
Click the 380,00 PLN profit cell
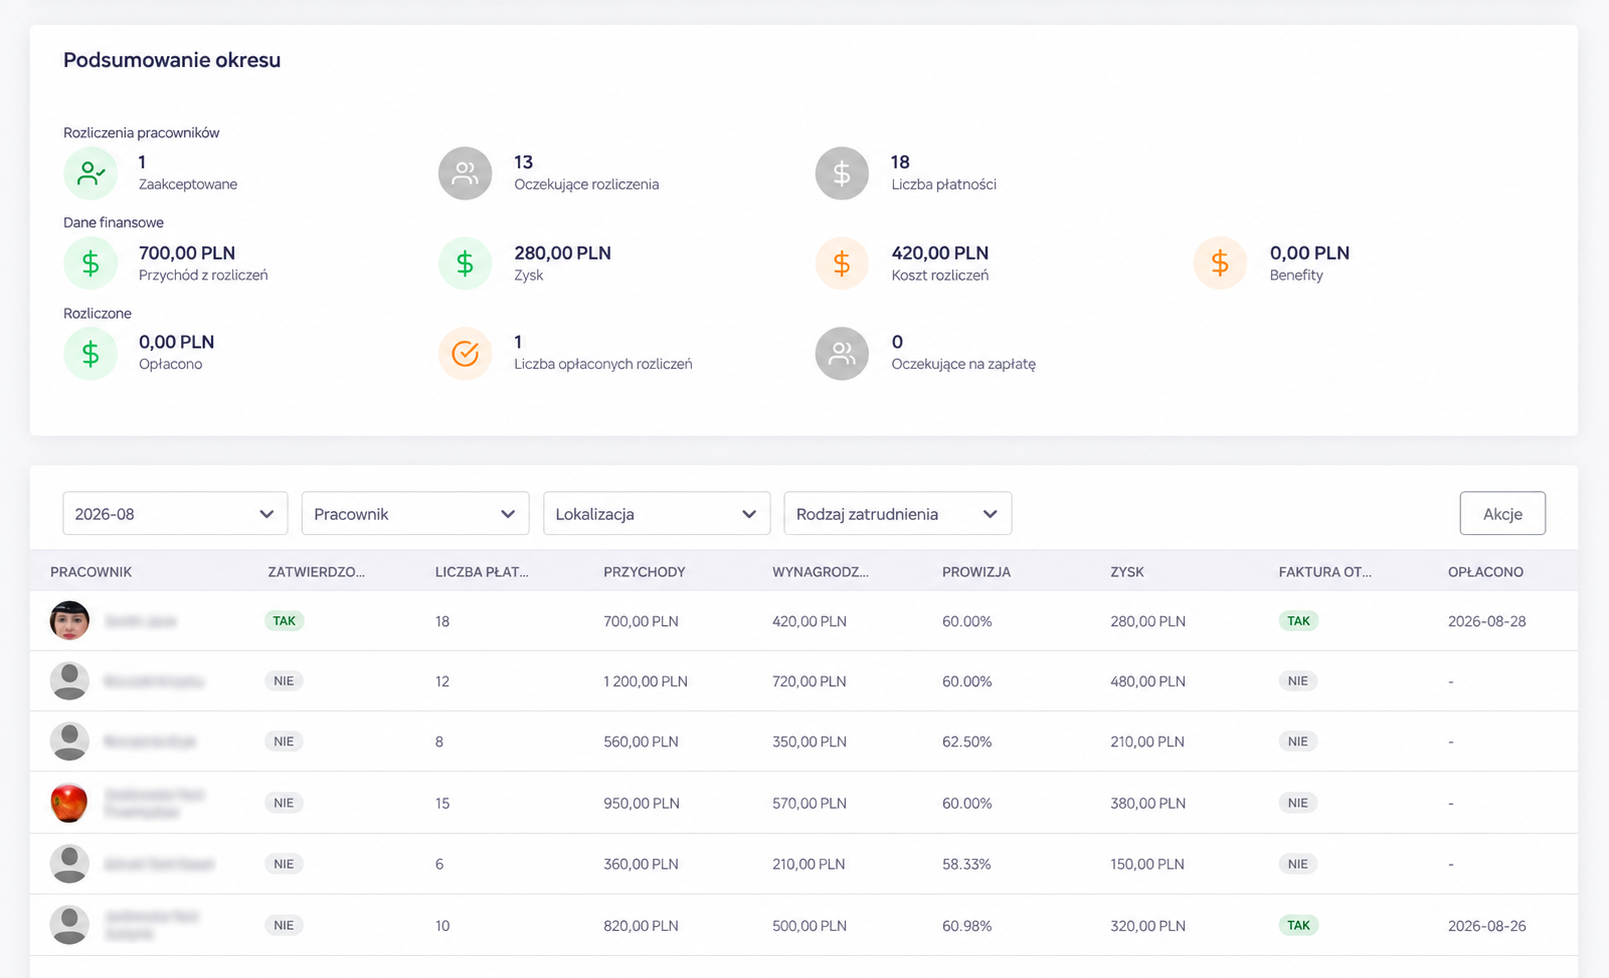tap(1148, 803)
